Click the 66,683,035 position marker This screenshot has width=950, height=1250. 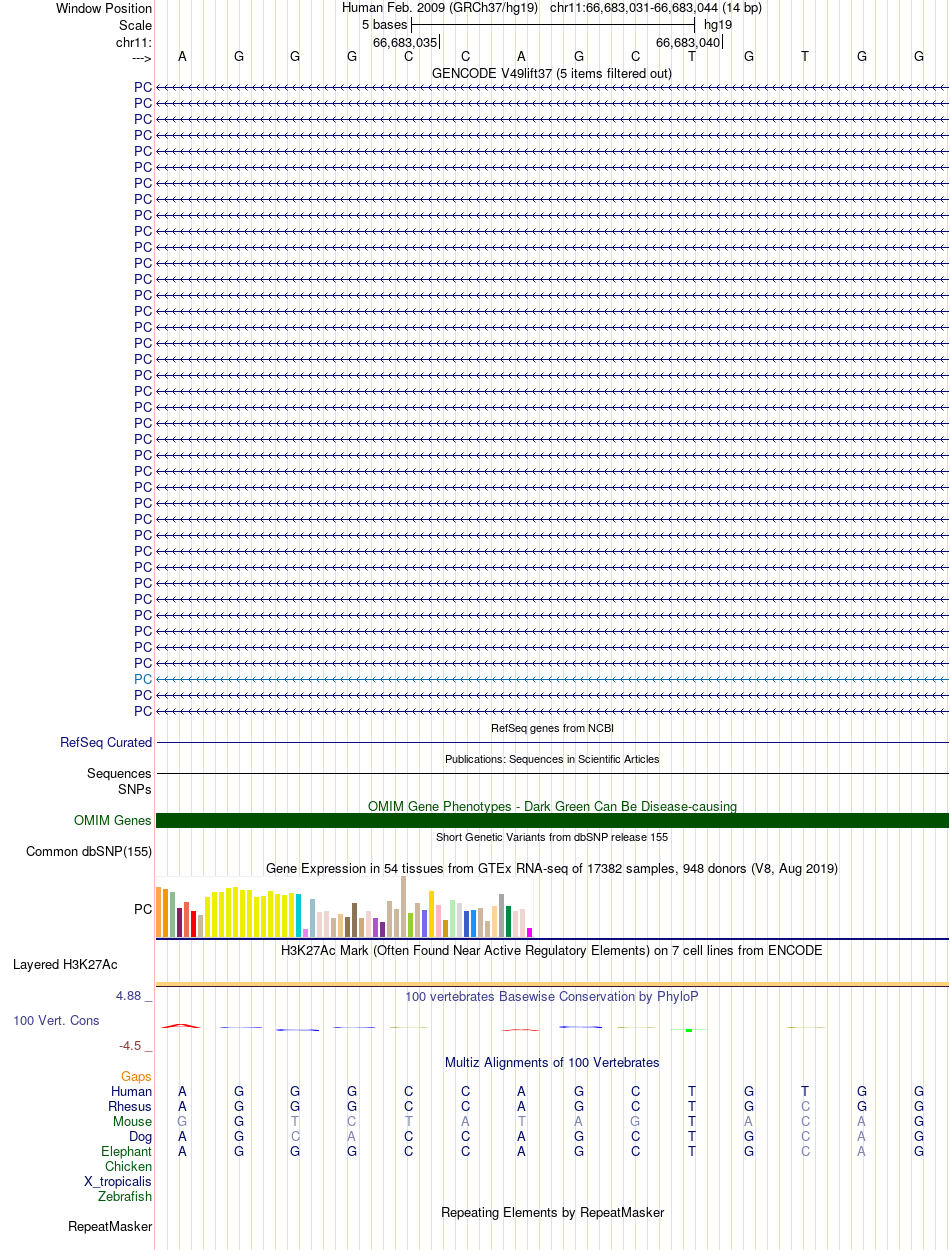tap(405, 42)
